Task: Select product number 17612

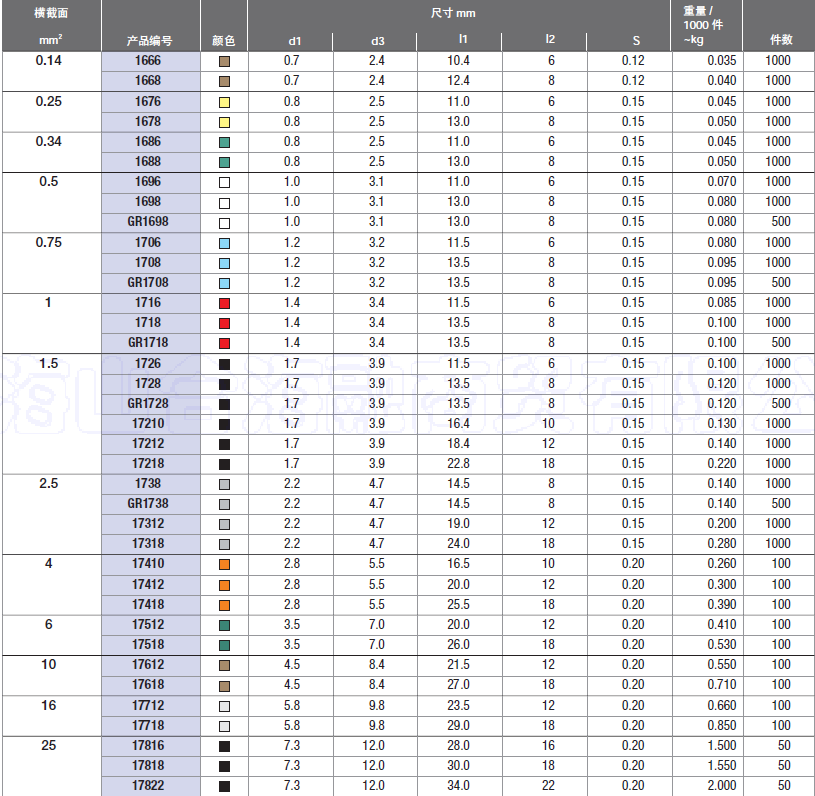Action: coord(148,665)
